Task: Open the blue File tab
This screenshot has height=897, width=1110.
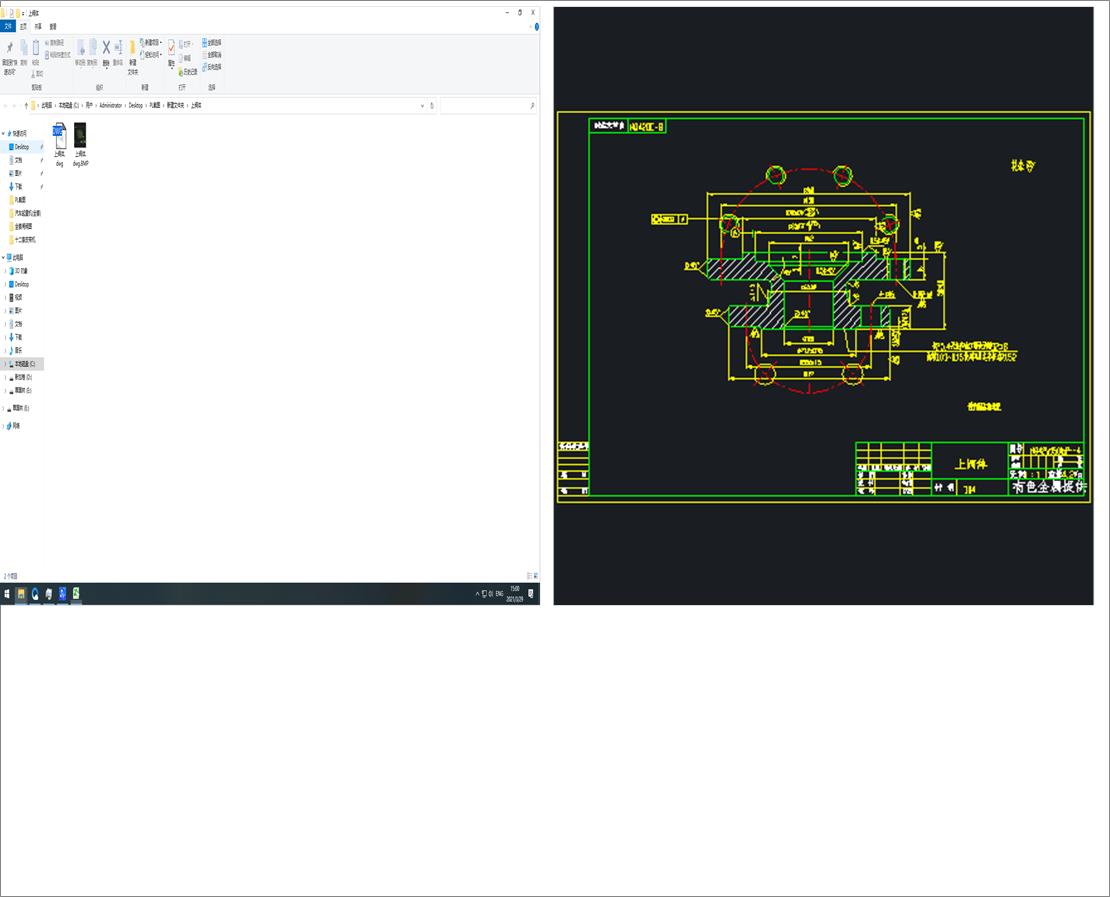Action: tap(8, 26)
